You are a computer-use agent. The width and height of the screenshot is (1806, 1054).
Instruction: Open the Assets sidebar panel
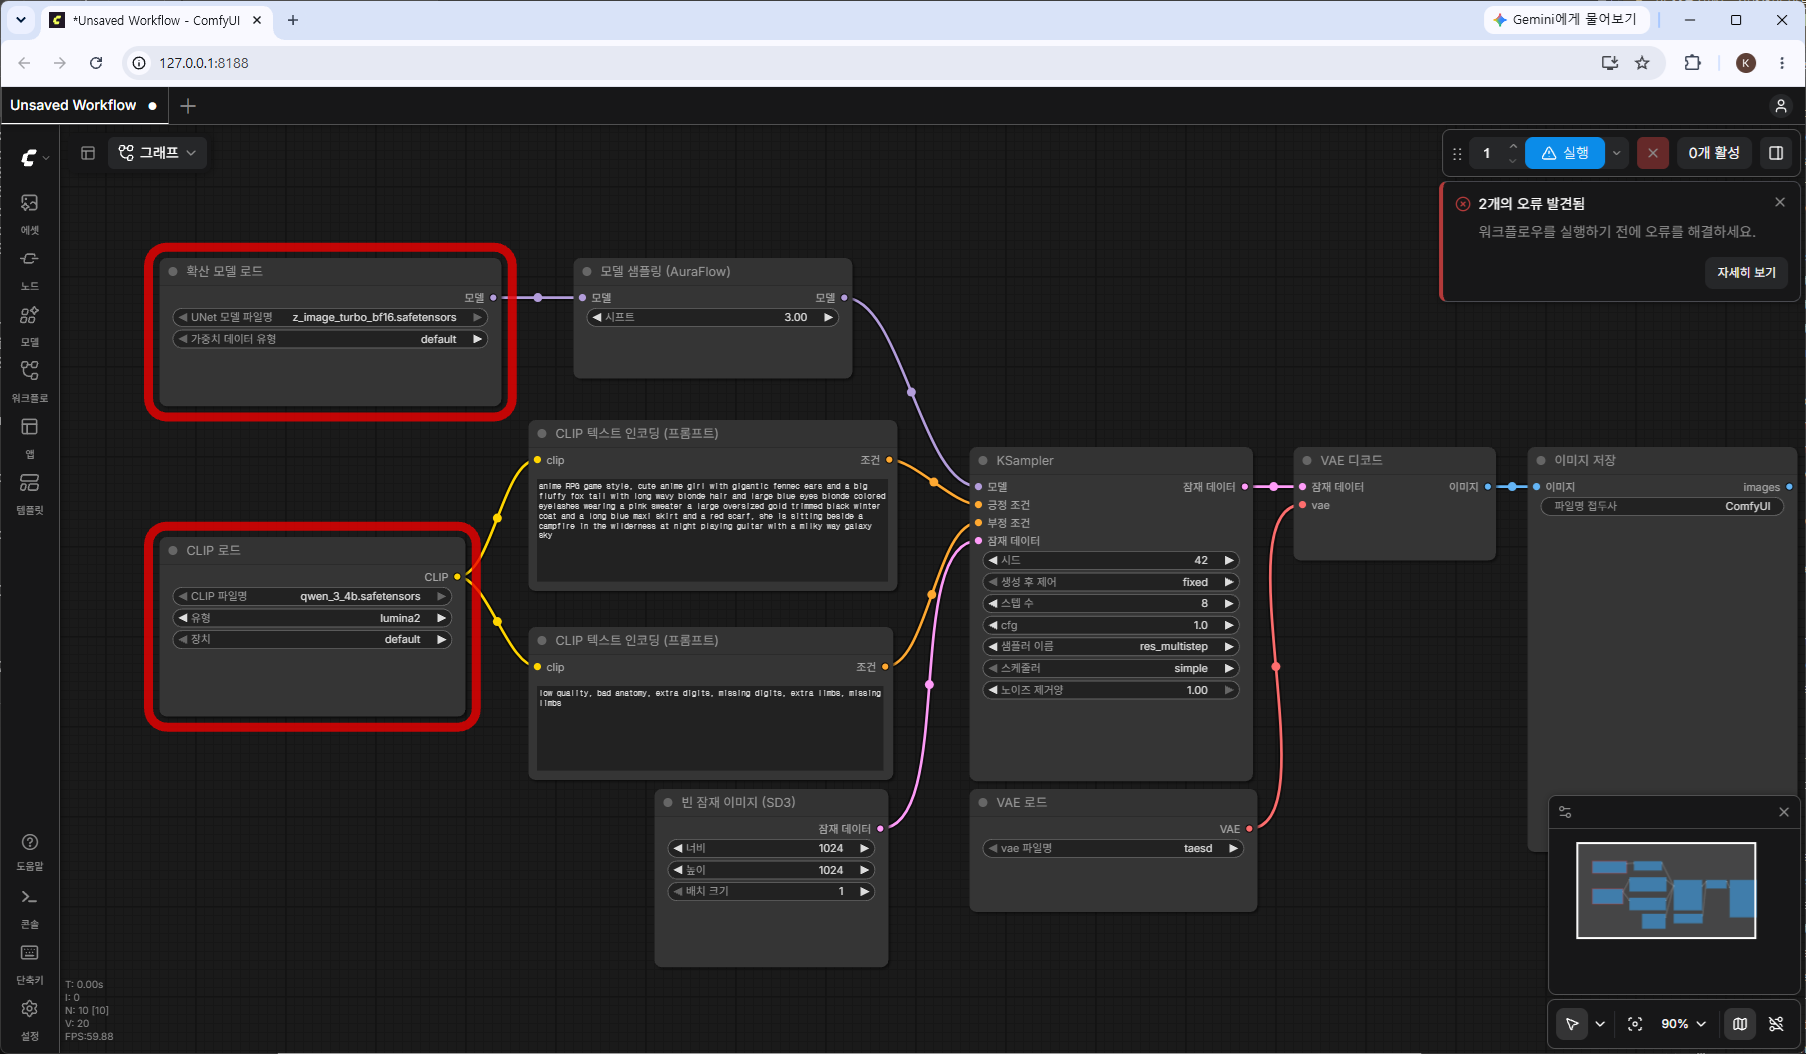click(29, 212)
